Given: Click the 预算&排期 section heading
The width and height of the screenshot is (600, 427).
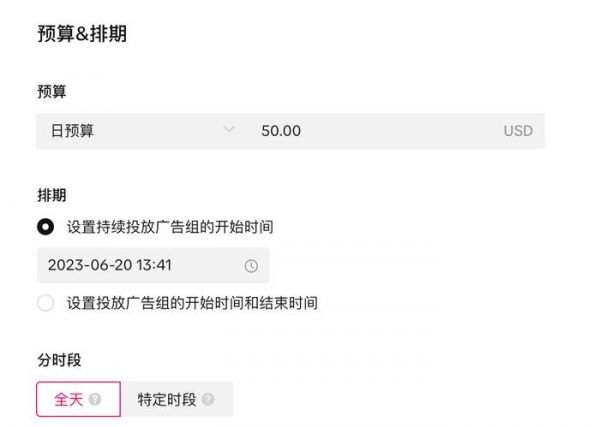Looking at the screenshot, I should coord(82,34).
